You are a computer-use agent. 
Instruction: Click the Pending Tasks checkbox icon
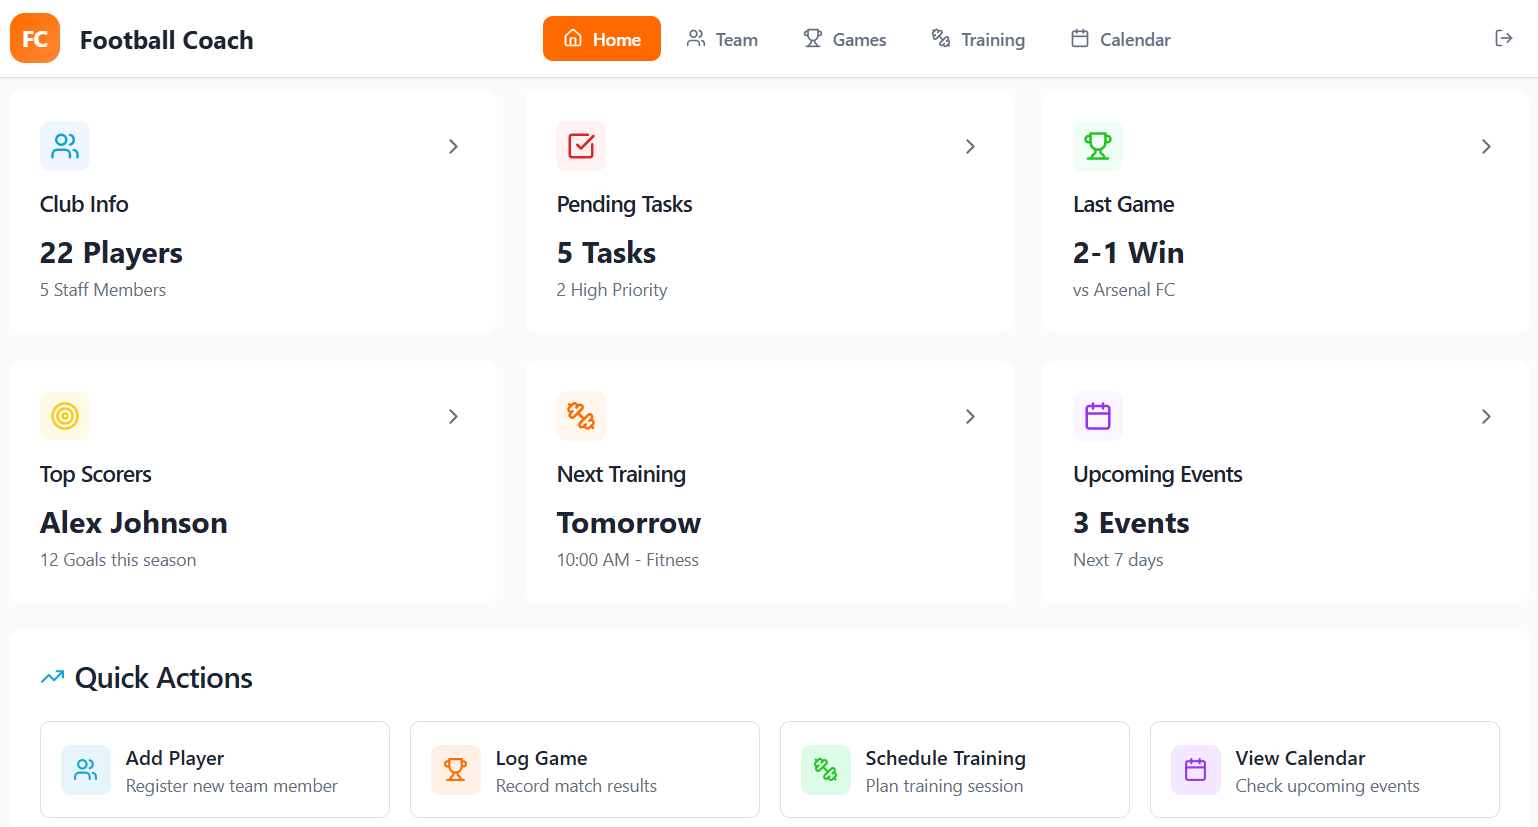coord(581,146)
